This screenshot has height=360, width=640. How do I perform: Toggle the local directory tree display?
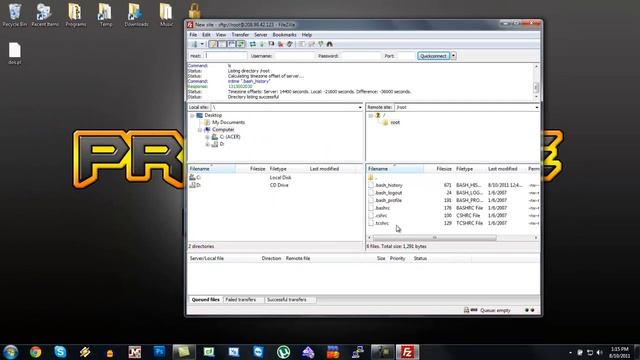click(x=222, y=44)
